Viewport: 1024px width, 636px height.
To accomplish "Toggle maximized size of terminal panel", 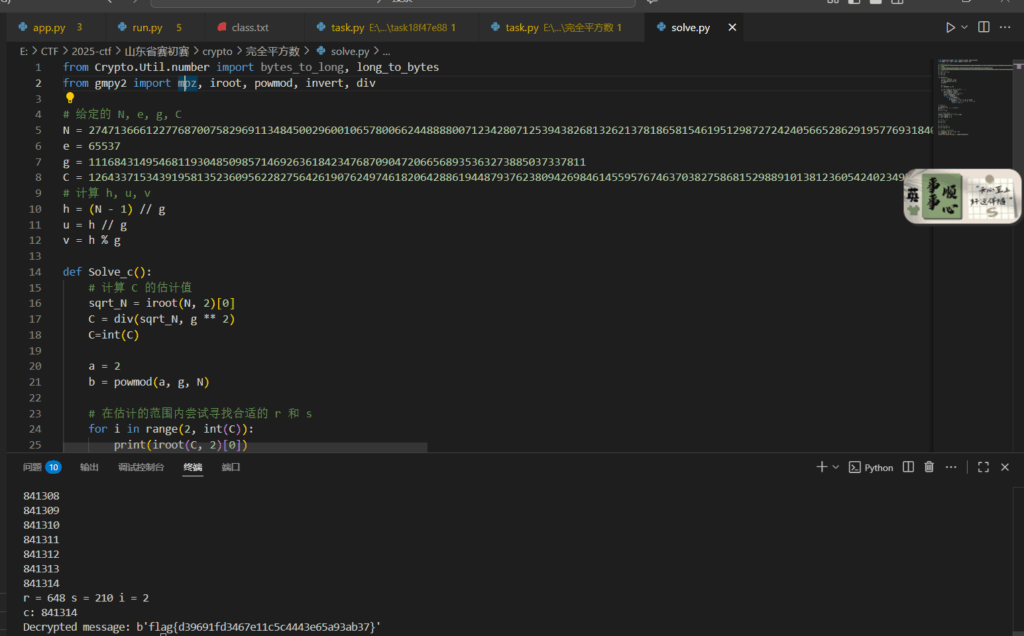I will (983, 467).
